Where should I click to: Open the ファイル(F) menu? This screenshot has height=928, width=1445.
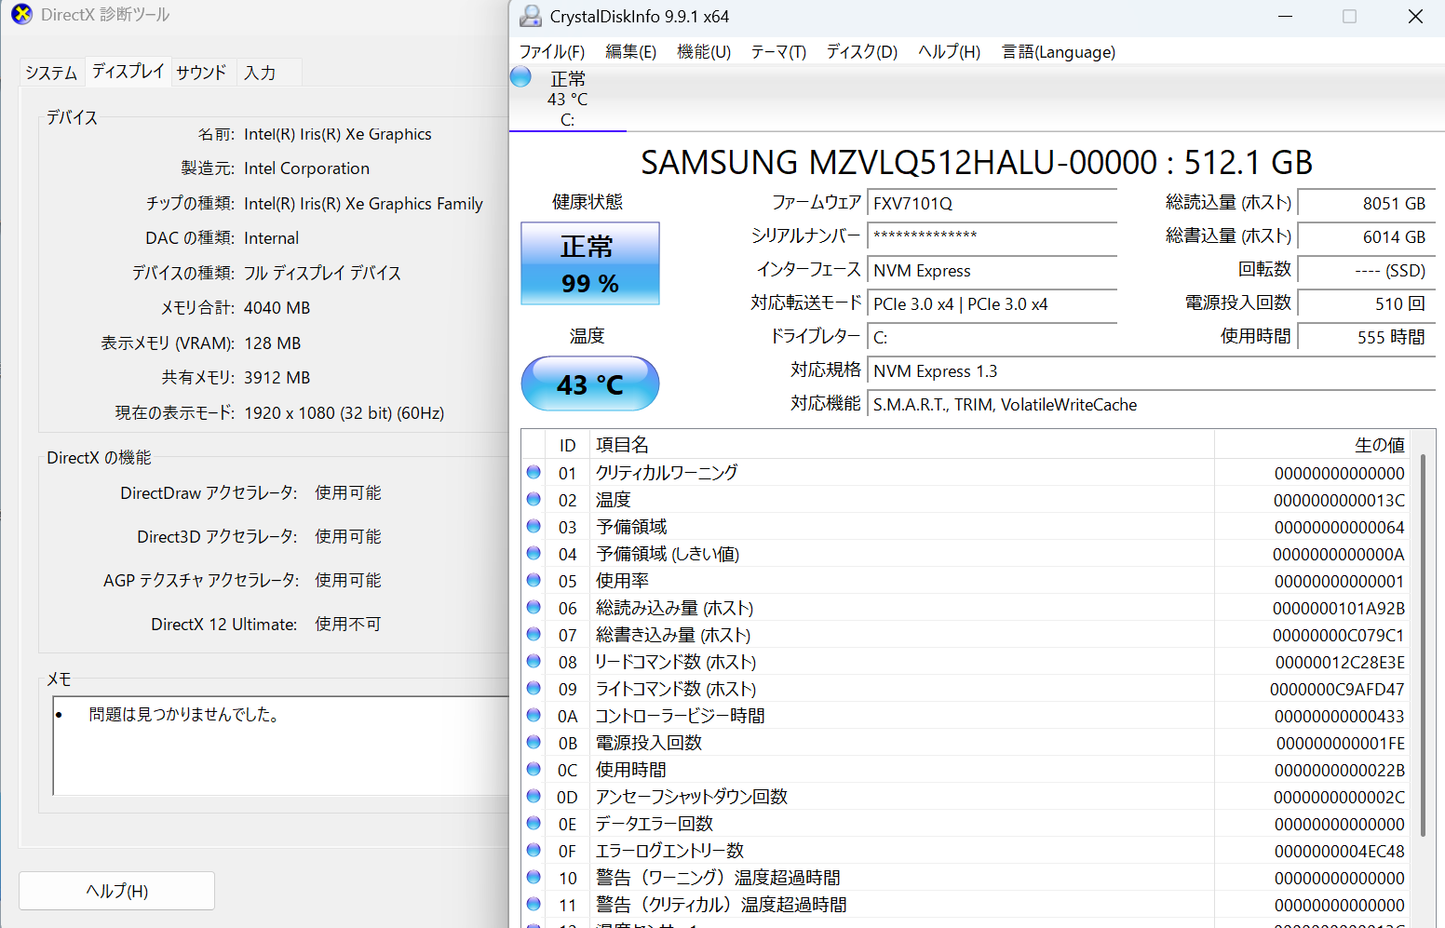pyautogui.click(x=552, y=52)
